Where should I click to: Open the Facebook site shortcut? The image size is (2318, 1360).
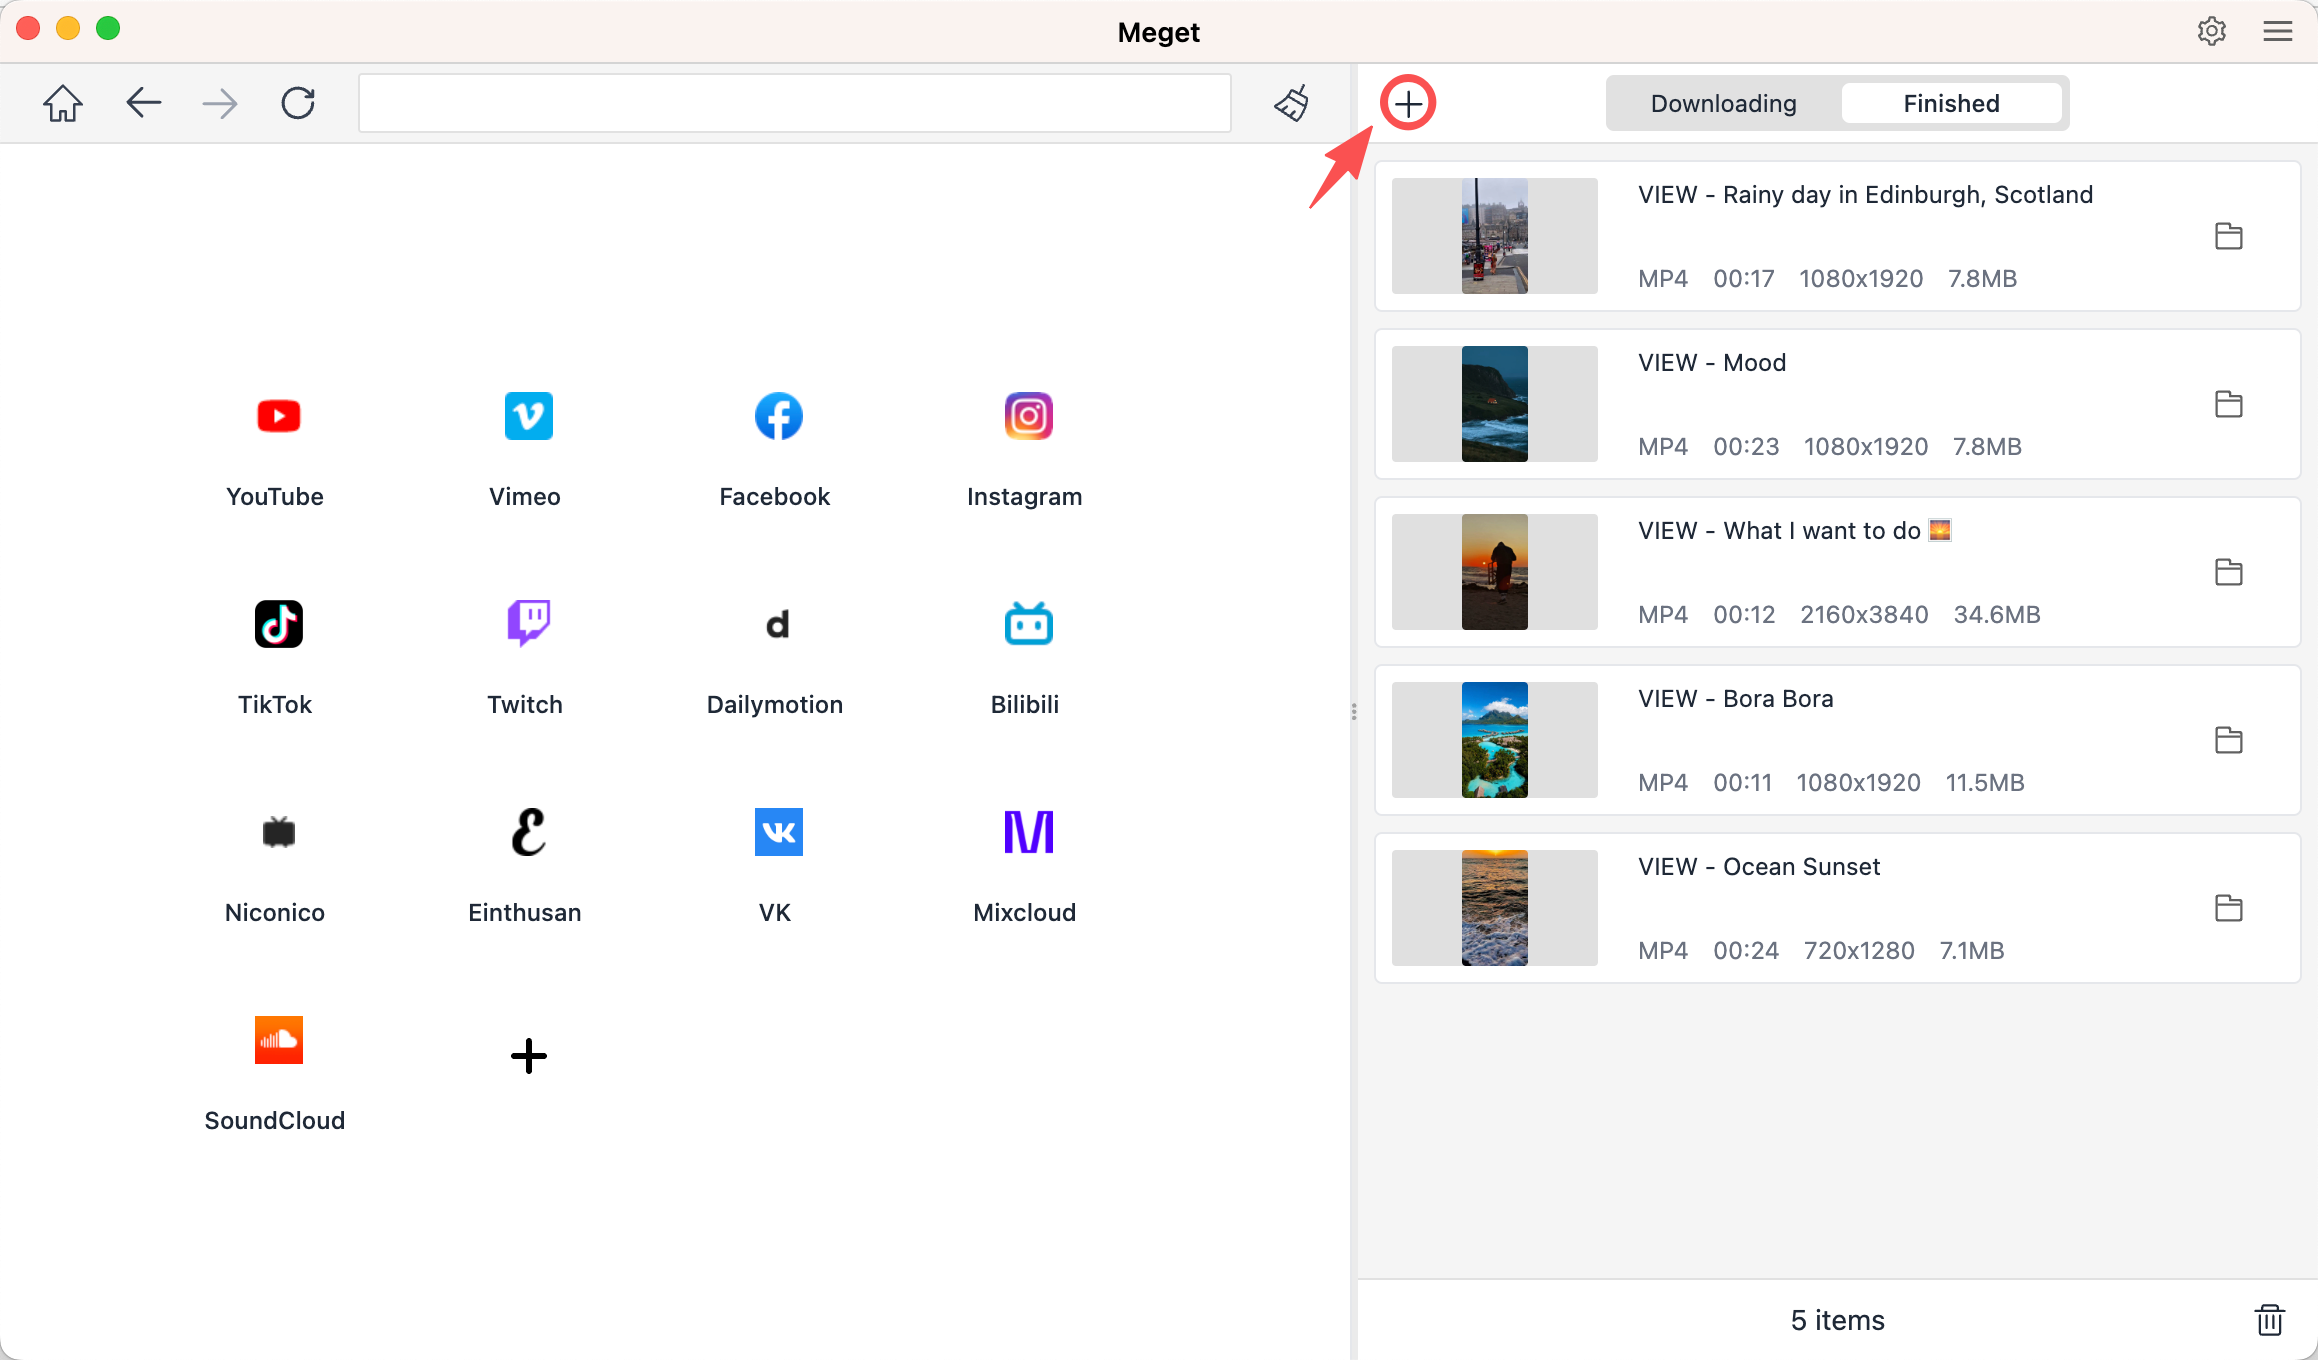pos(778,417)
